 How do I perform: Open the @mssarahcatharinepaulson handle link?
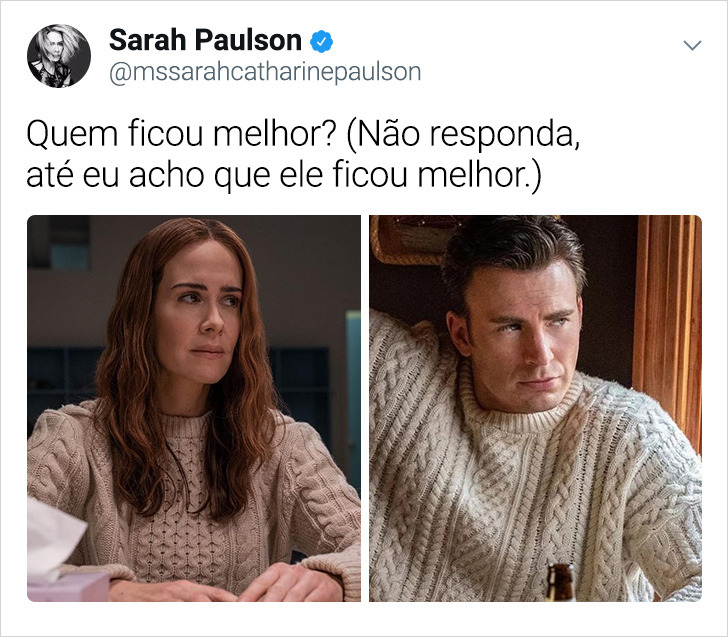click(265, 72)
